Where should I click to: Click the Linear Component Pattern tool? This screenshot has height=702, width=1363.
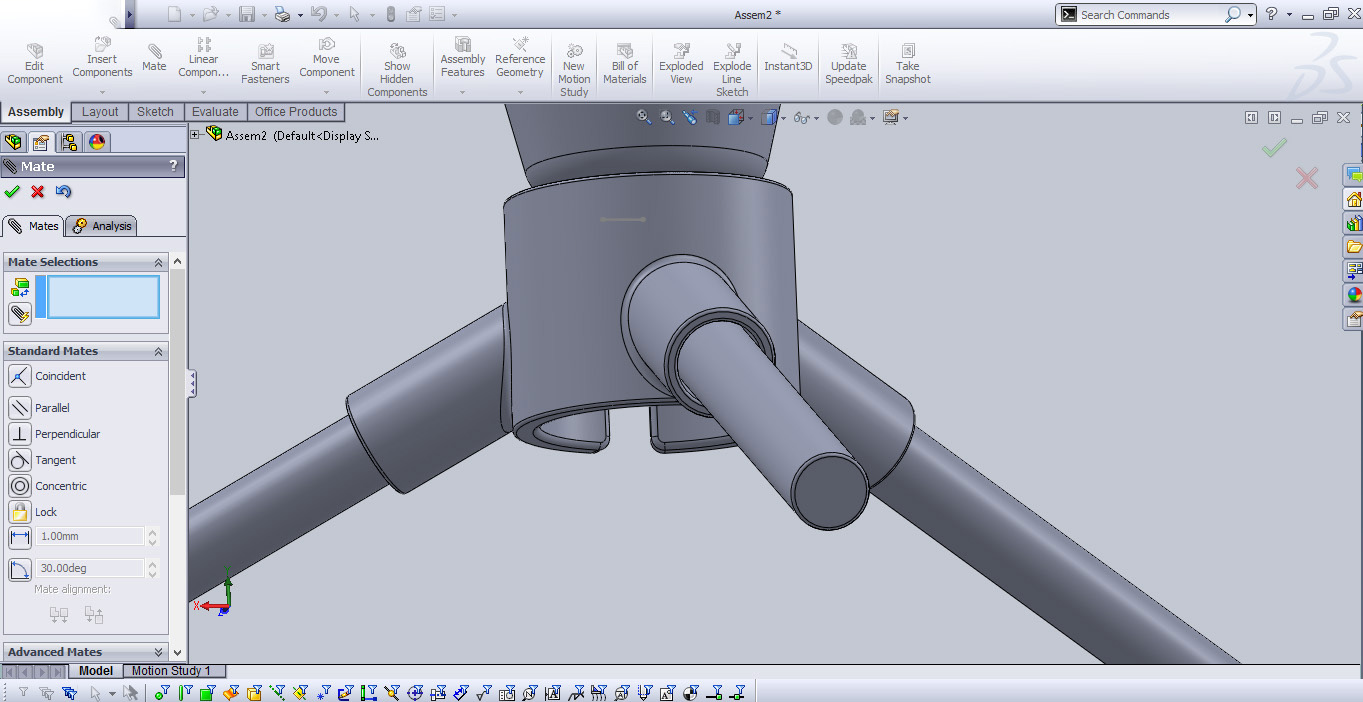pos(204,58)
